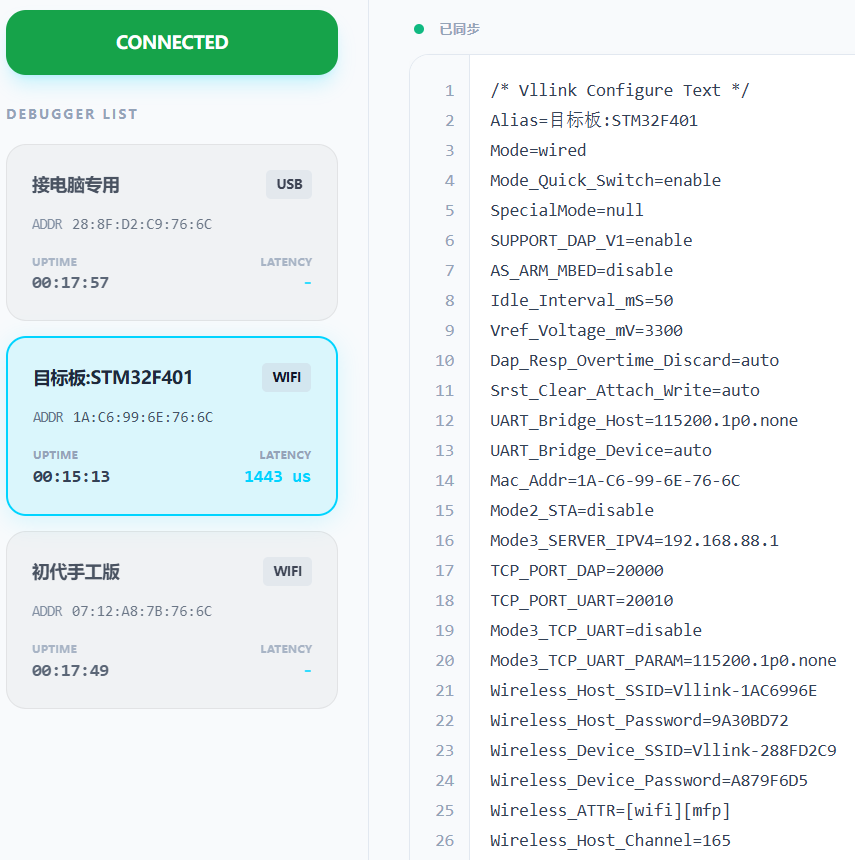Click the Vref_Voltage_mV=3300 line

(586, 330)
